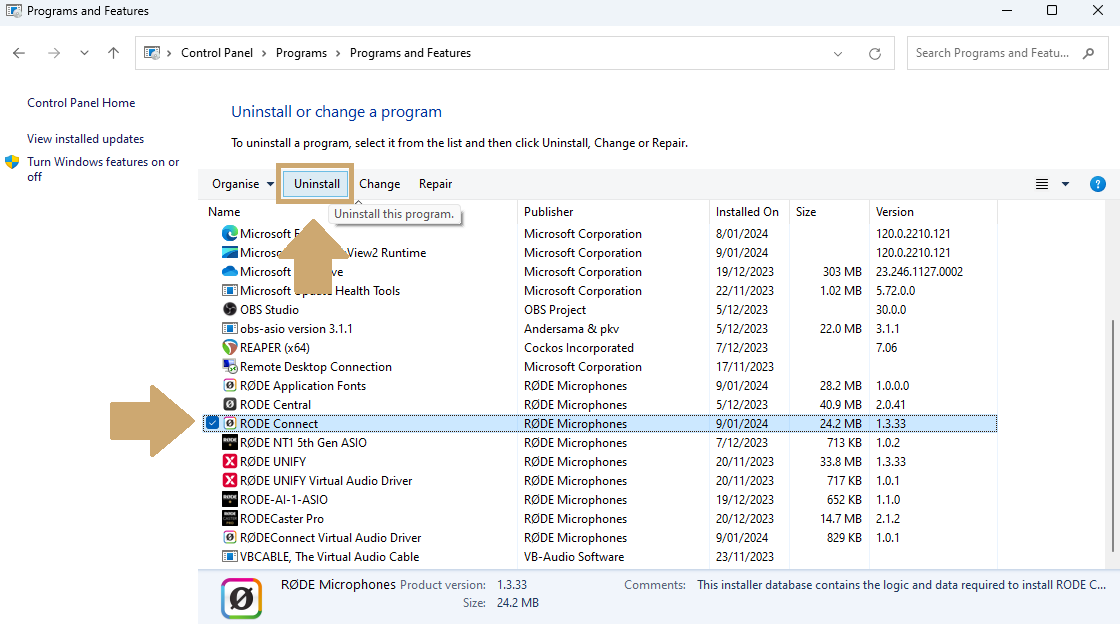Open the Organise dropdown menu
This screenshot has height=624, width=1120.
[243, 184]
